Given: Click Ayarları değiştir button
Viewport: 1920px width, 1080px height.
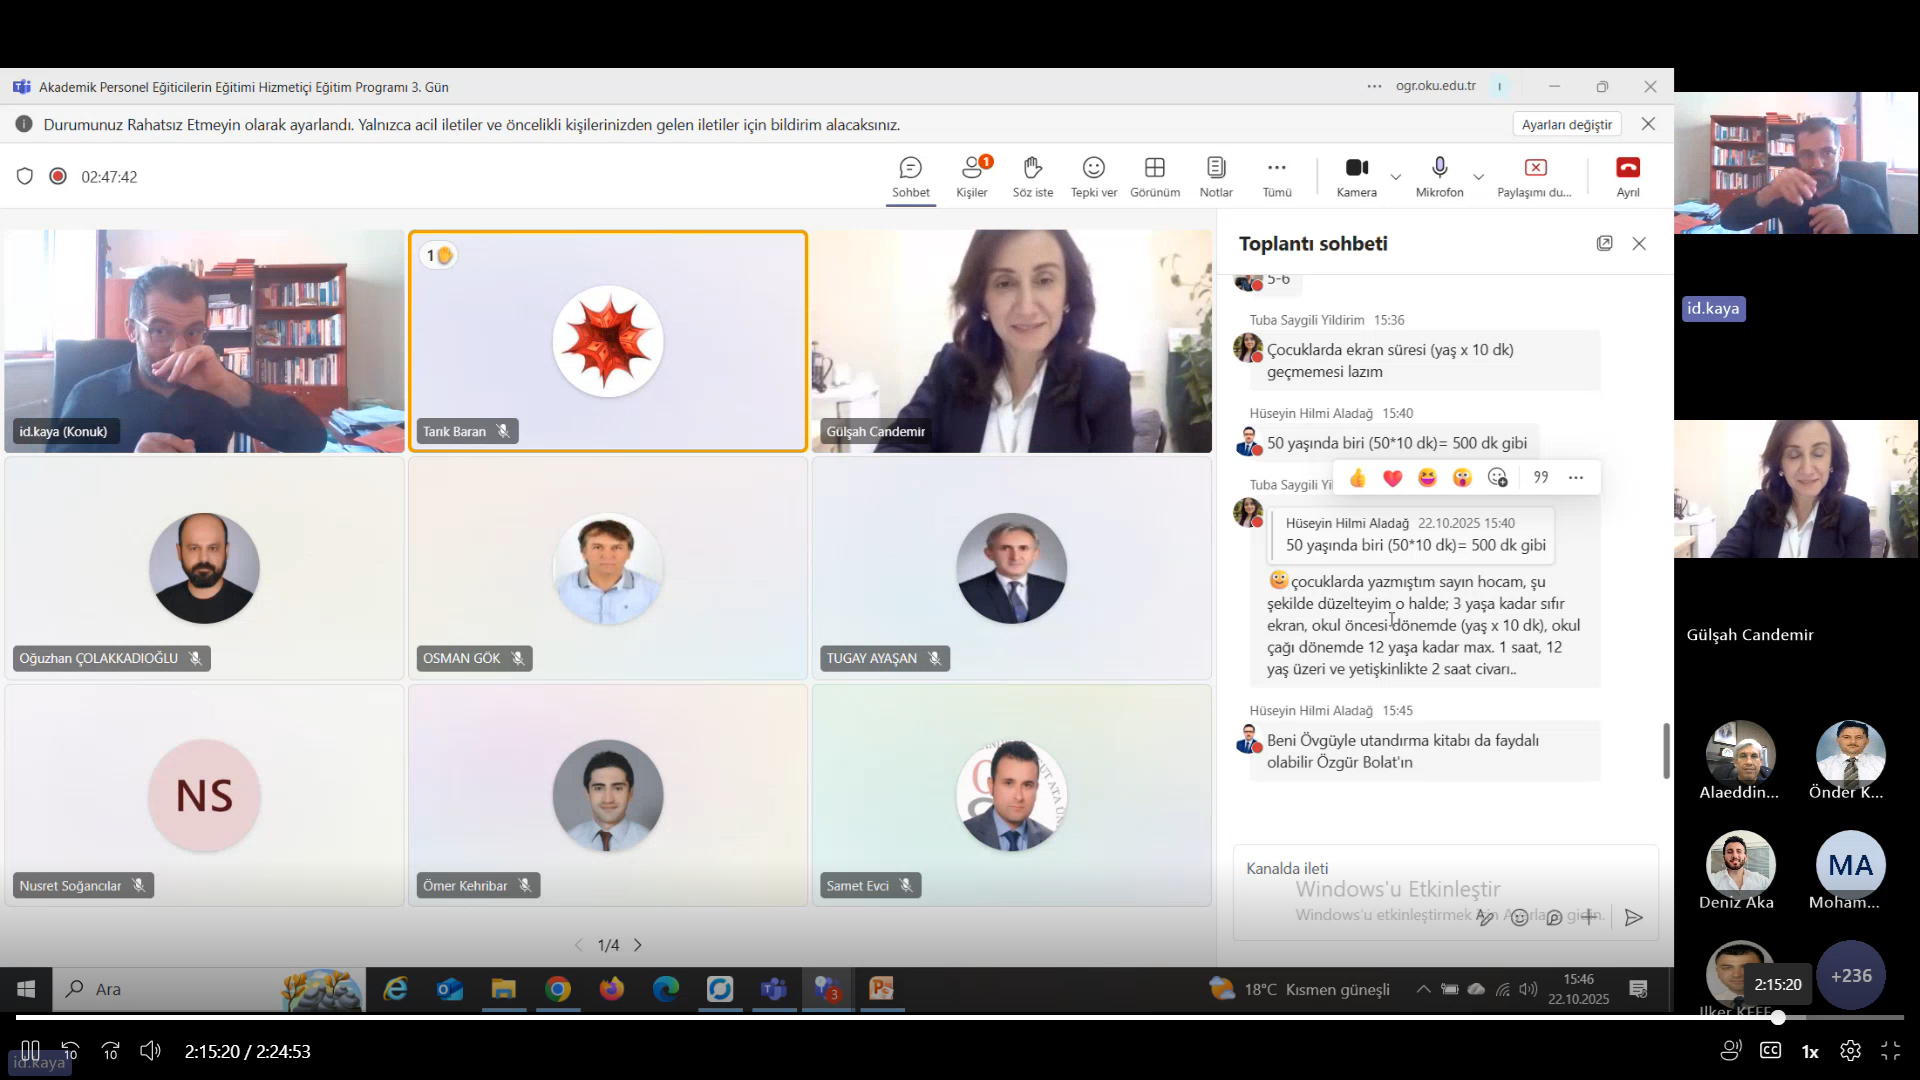Looking at the screenshot, I should (1566, 124).
